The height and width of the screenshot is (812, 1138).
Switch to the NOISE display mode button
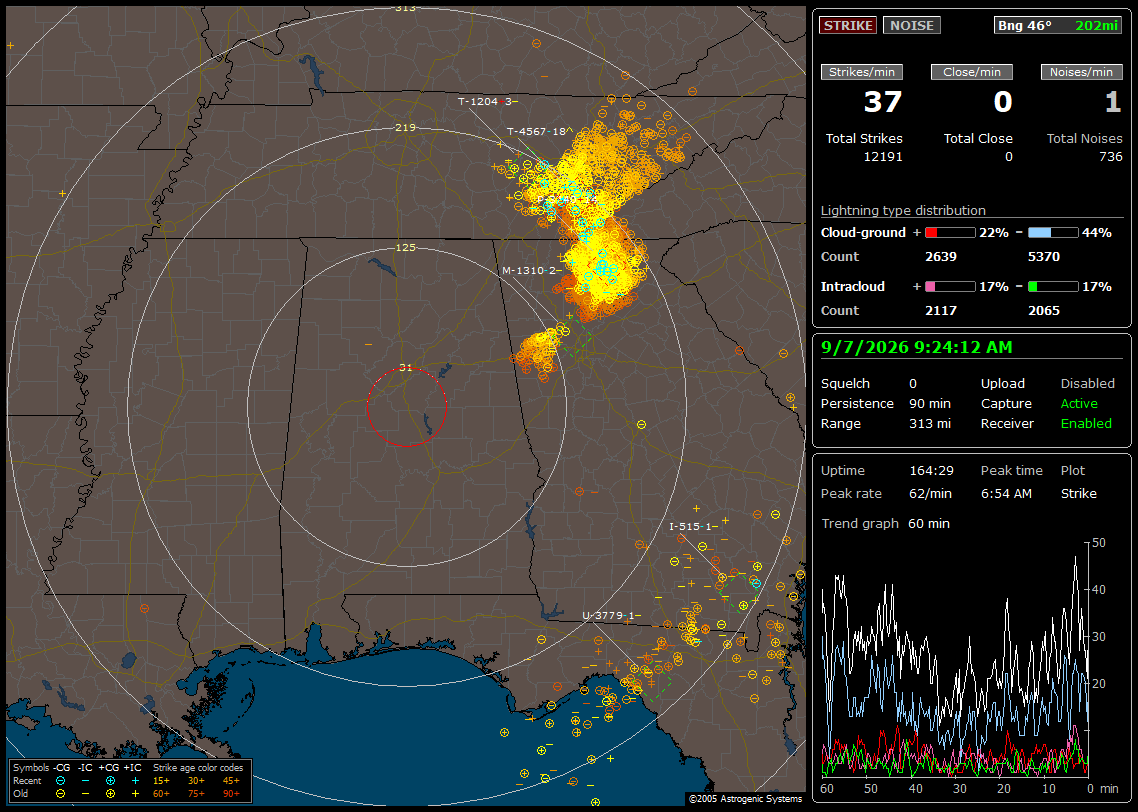(912, 25)
